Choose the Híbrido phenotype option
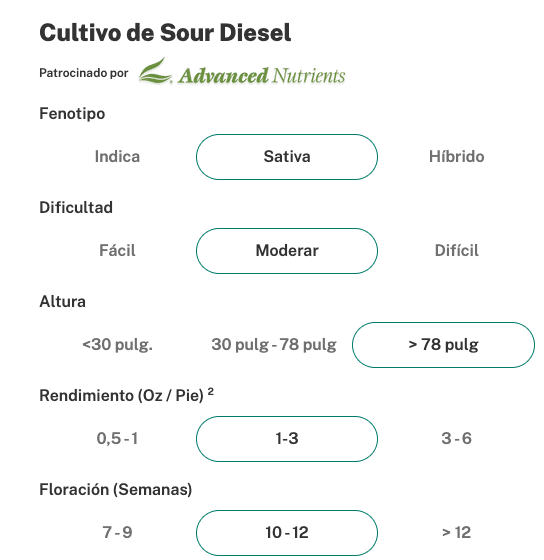The width and height of the screenshot is (544, 560). coord(456,157)
